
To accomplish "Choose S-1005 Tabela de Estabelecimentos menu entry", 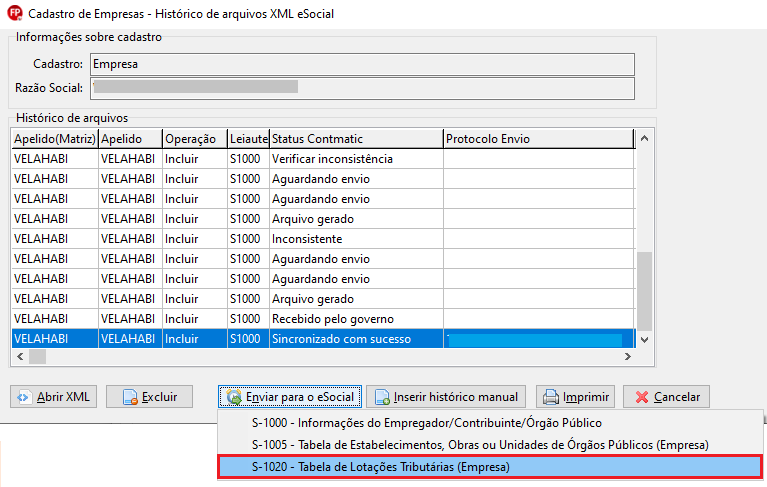I will pyautogui.click(x=490, y=445).
